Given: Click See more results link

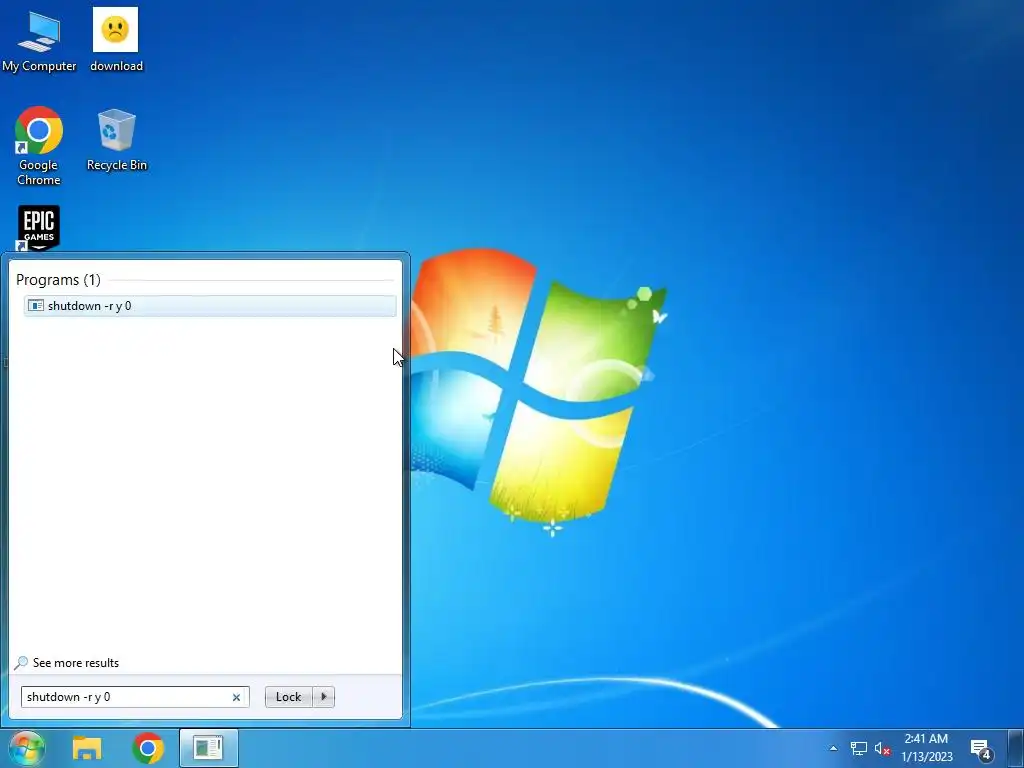Looking at the screenshot, I should click(76, 663).
